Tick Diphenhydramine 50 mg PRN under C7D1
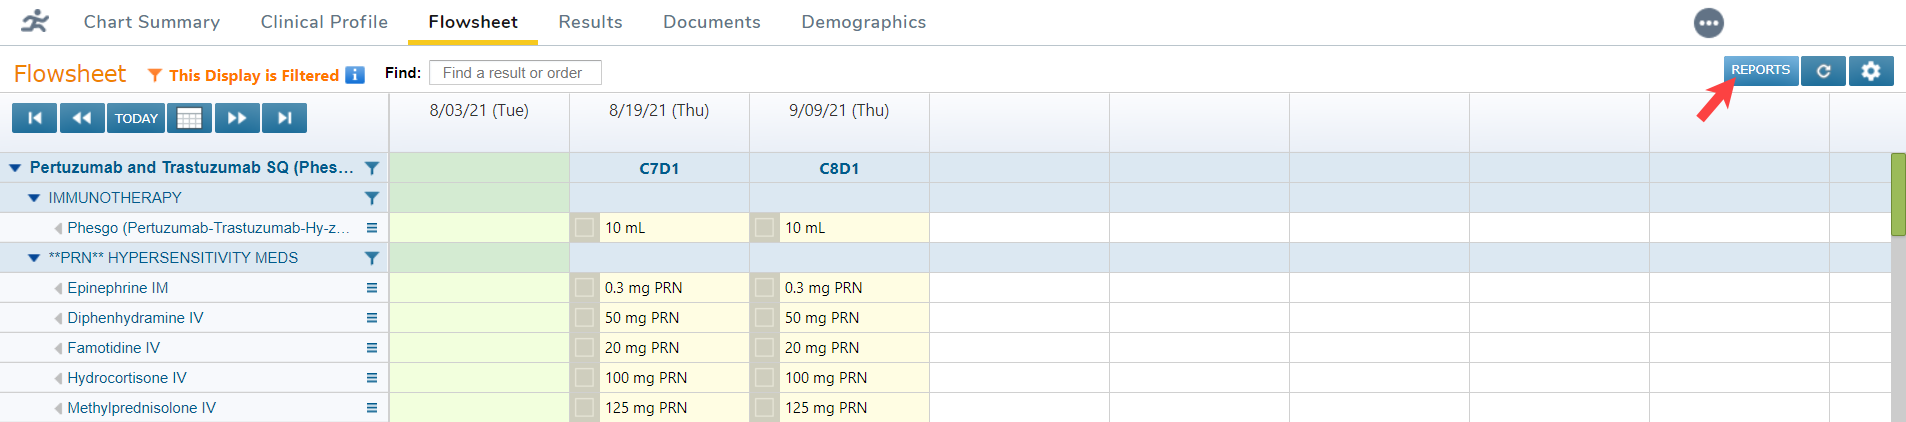 pos(585,318)
